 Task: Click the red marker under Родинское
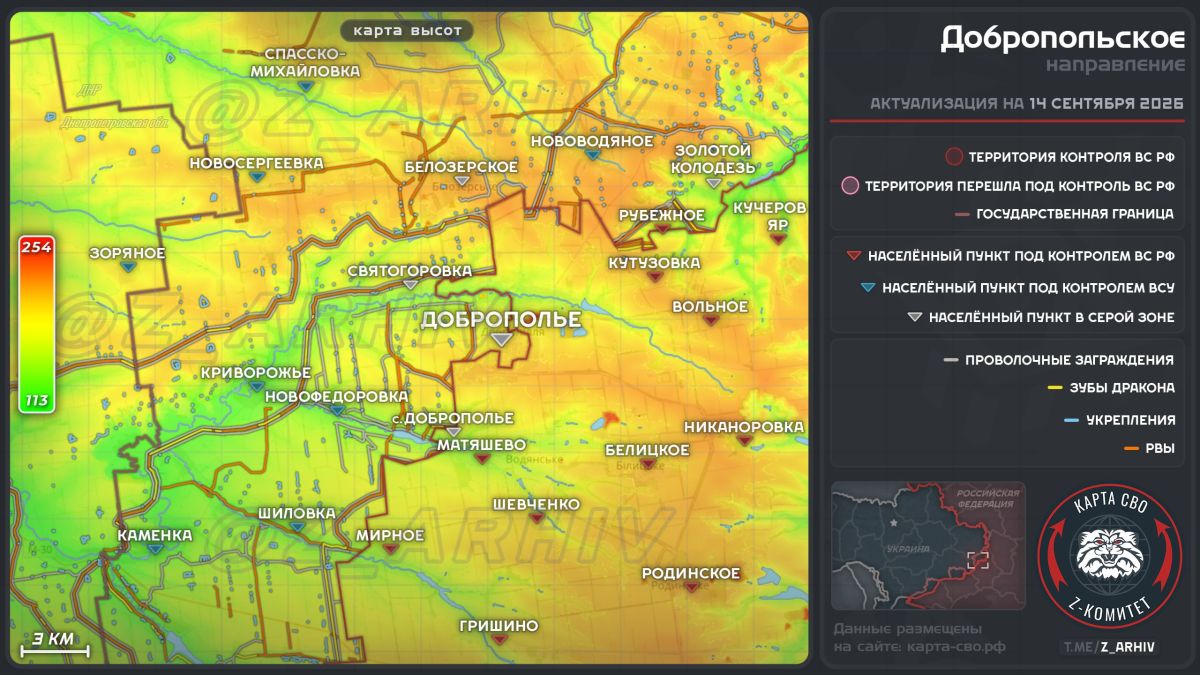691,587
